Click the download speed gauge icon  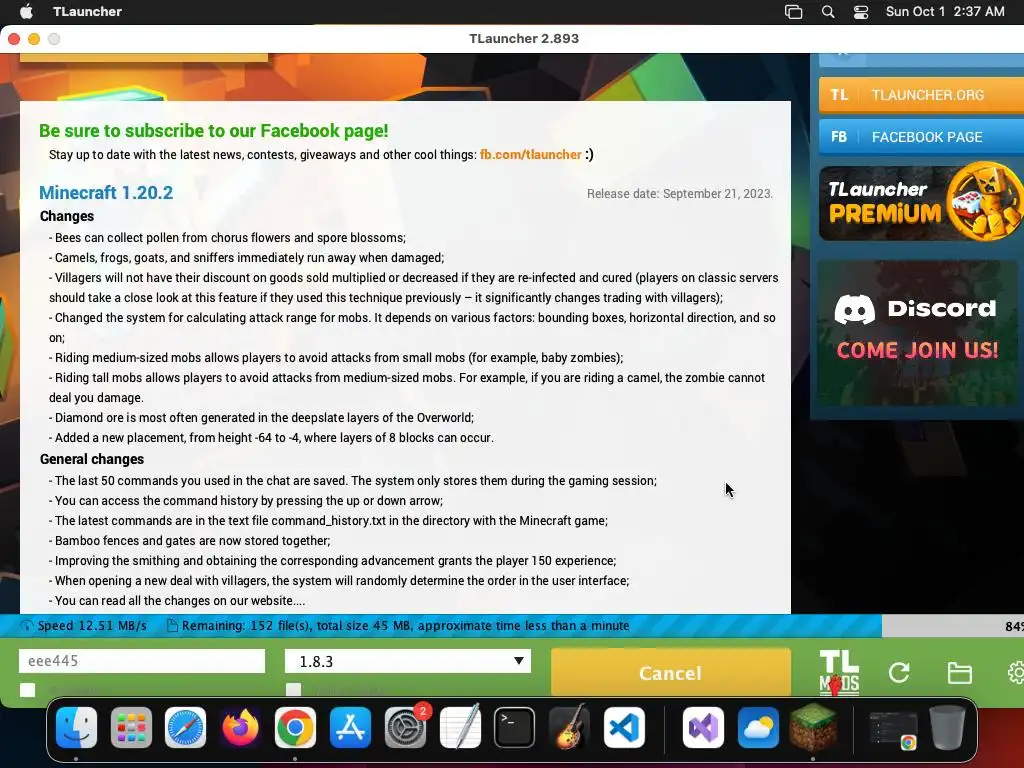pyautogui.click(x=27, y=626)
